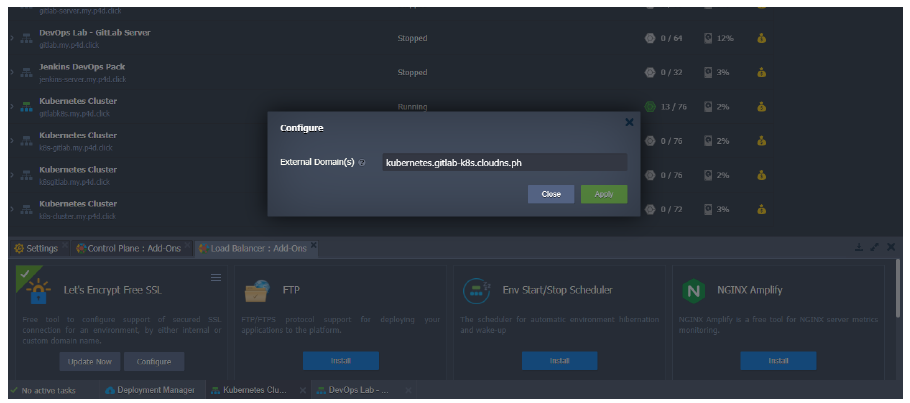Image resolution: width=910 pixels, height=403 pixels.
Task: Expand the k8s-gitlab.my.p4d.click Kubernetes Cluster row
Action: (x=12, y=141)
